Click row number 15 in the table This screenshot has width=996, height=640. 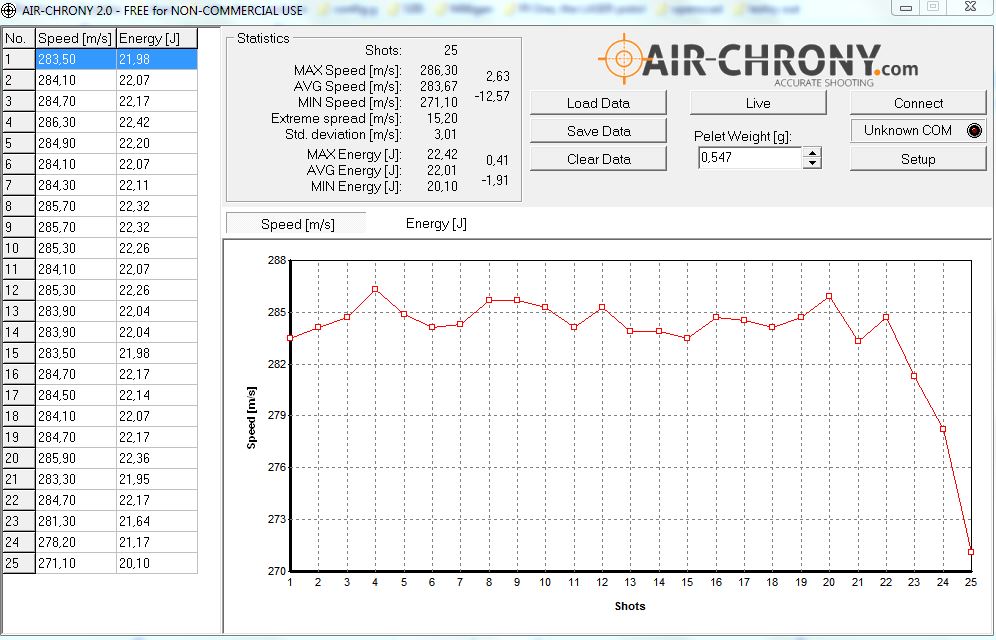[x=19, y=352]
